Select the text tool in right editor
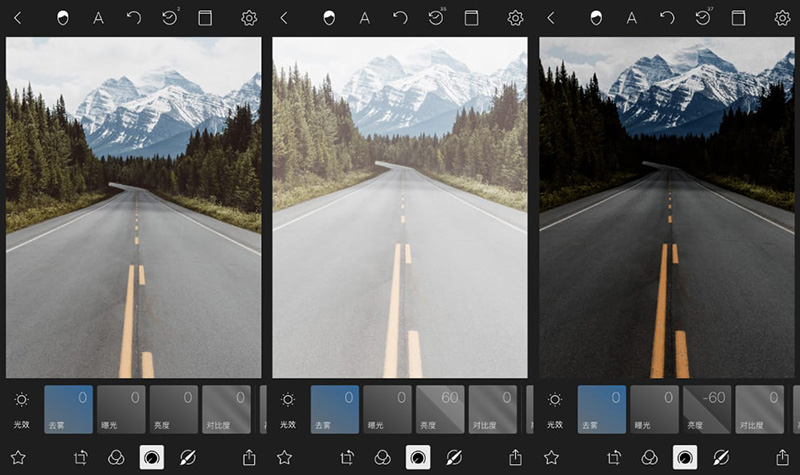Image resolution: width=800 pixels, height=475 pixels. (x=631, y=18)
